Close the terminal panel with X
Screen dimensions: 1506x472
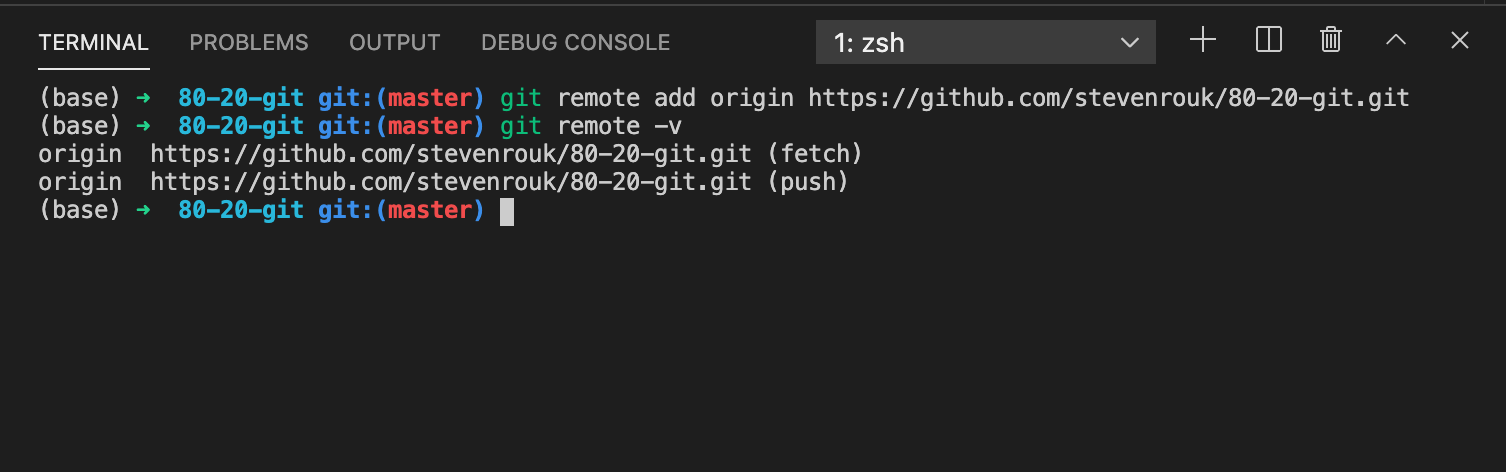coord(1460,40)
